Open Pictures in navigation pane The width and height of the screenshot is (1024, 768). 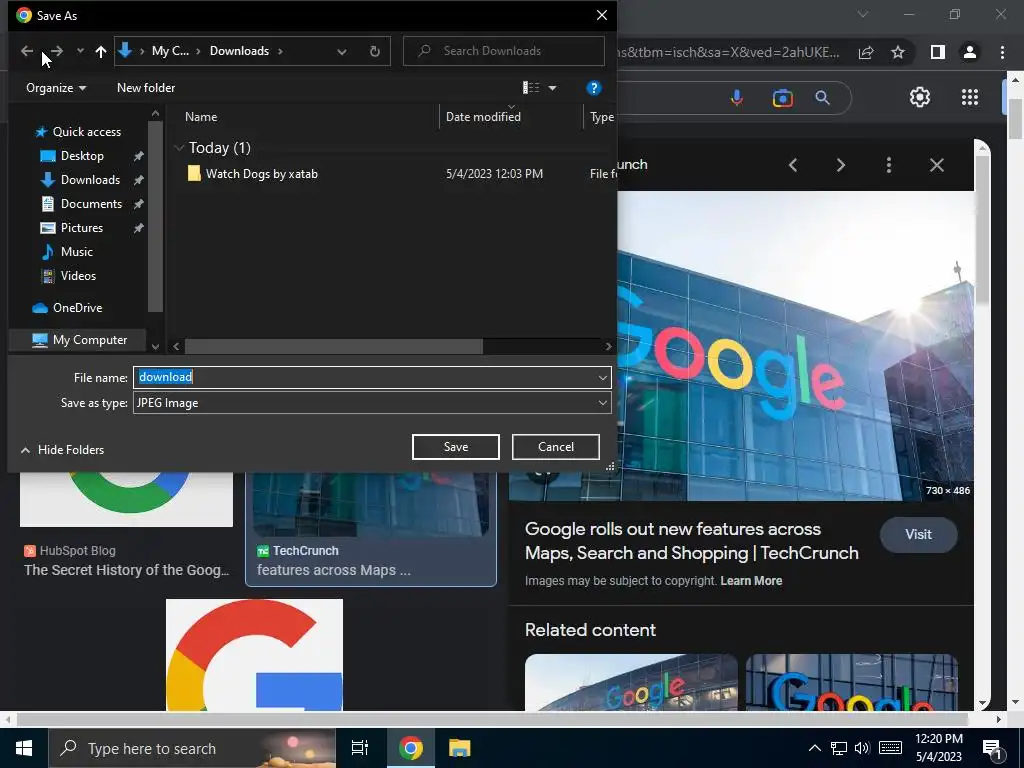pos(82,228)
